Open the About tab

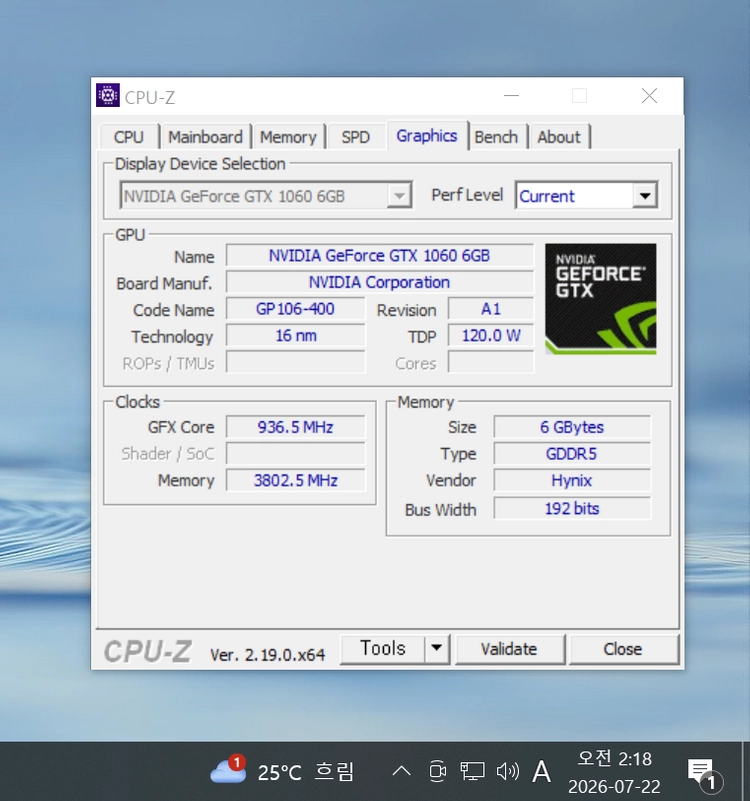point(559,137)
